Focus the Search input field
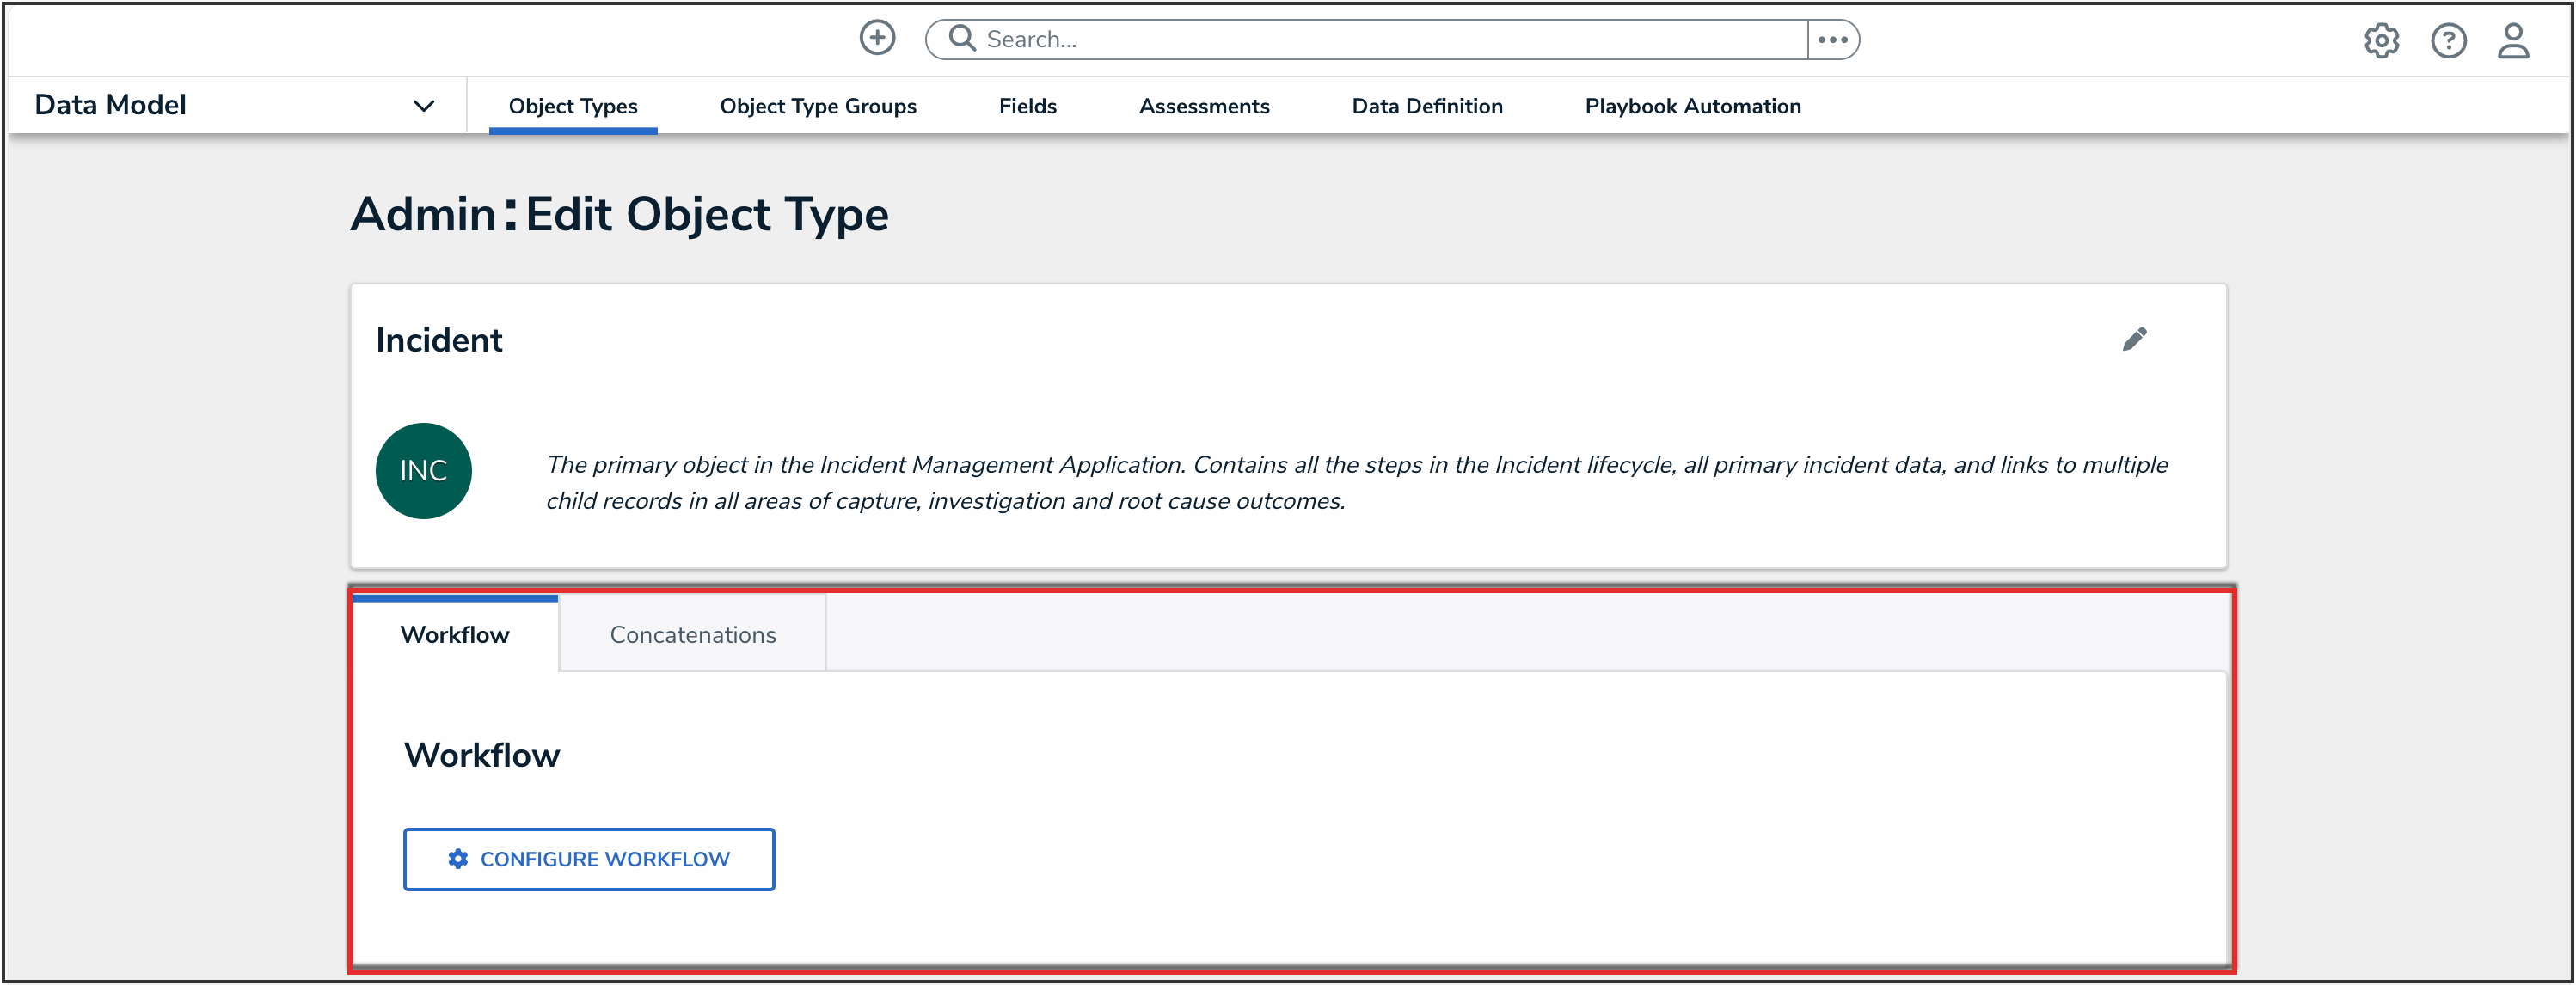Viewport: 2576px width, 985px height. tap(1390, 39)
